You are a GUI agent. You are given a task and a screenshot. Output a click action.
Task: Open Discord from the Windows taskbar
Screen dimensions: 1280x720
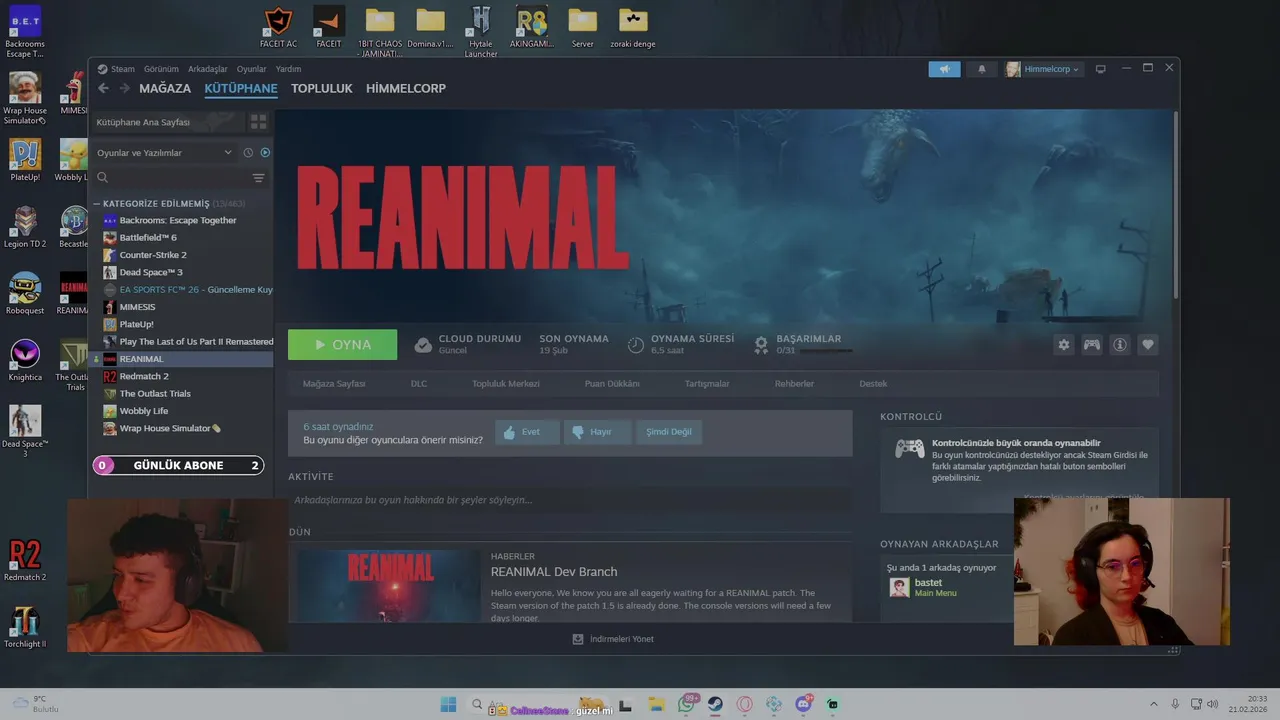pyautogui.click(x=803, y=704)
